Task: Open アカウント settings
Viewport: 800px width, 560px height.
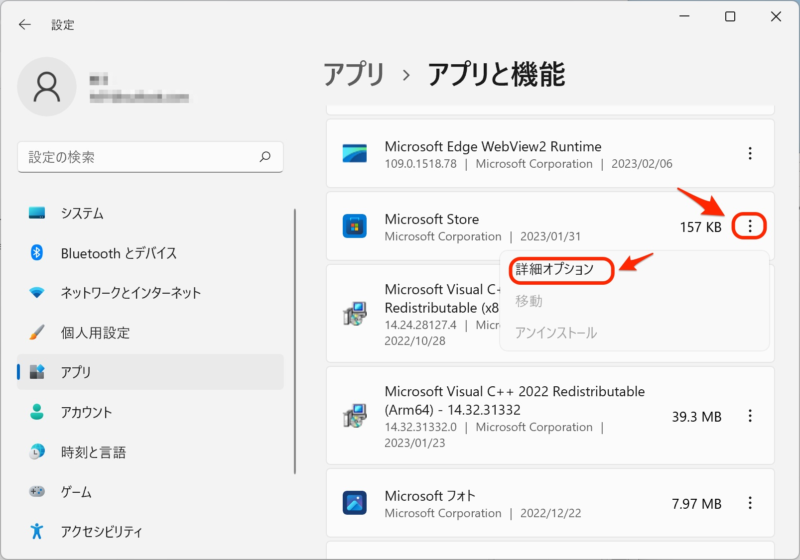Action: point(150,412)
